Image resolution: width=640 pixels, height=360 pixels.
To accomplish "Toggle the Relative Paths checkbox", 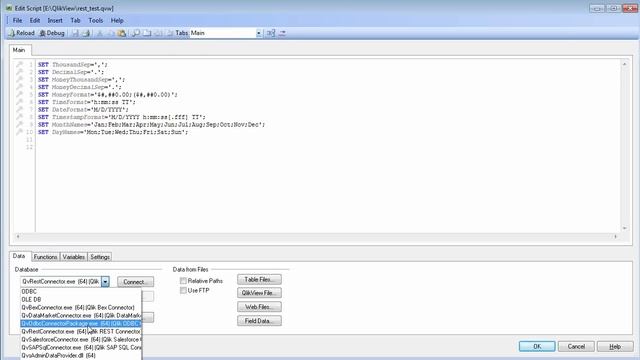I will click(x=183, y=281).
